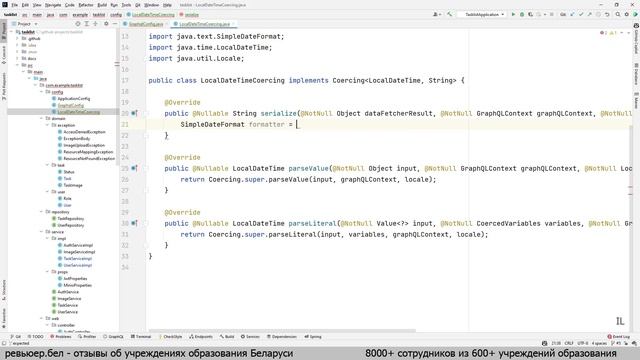The height and width of the screenshot is (360, 640).
Task: Run TasklistApplication with the green play icon
Action: coord(513,14)
